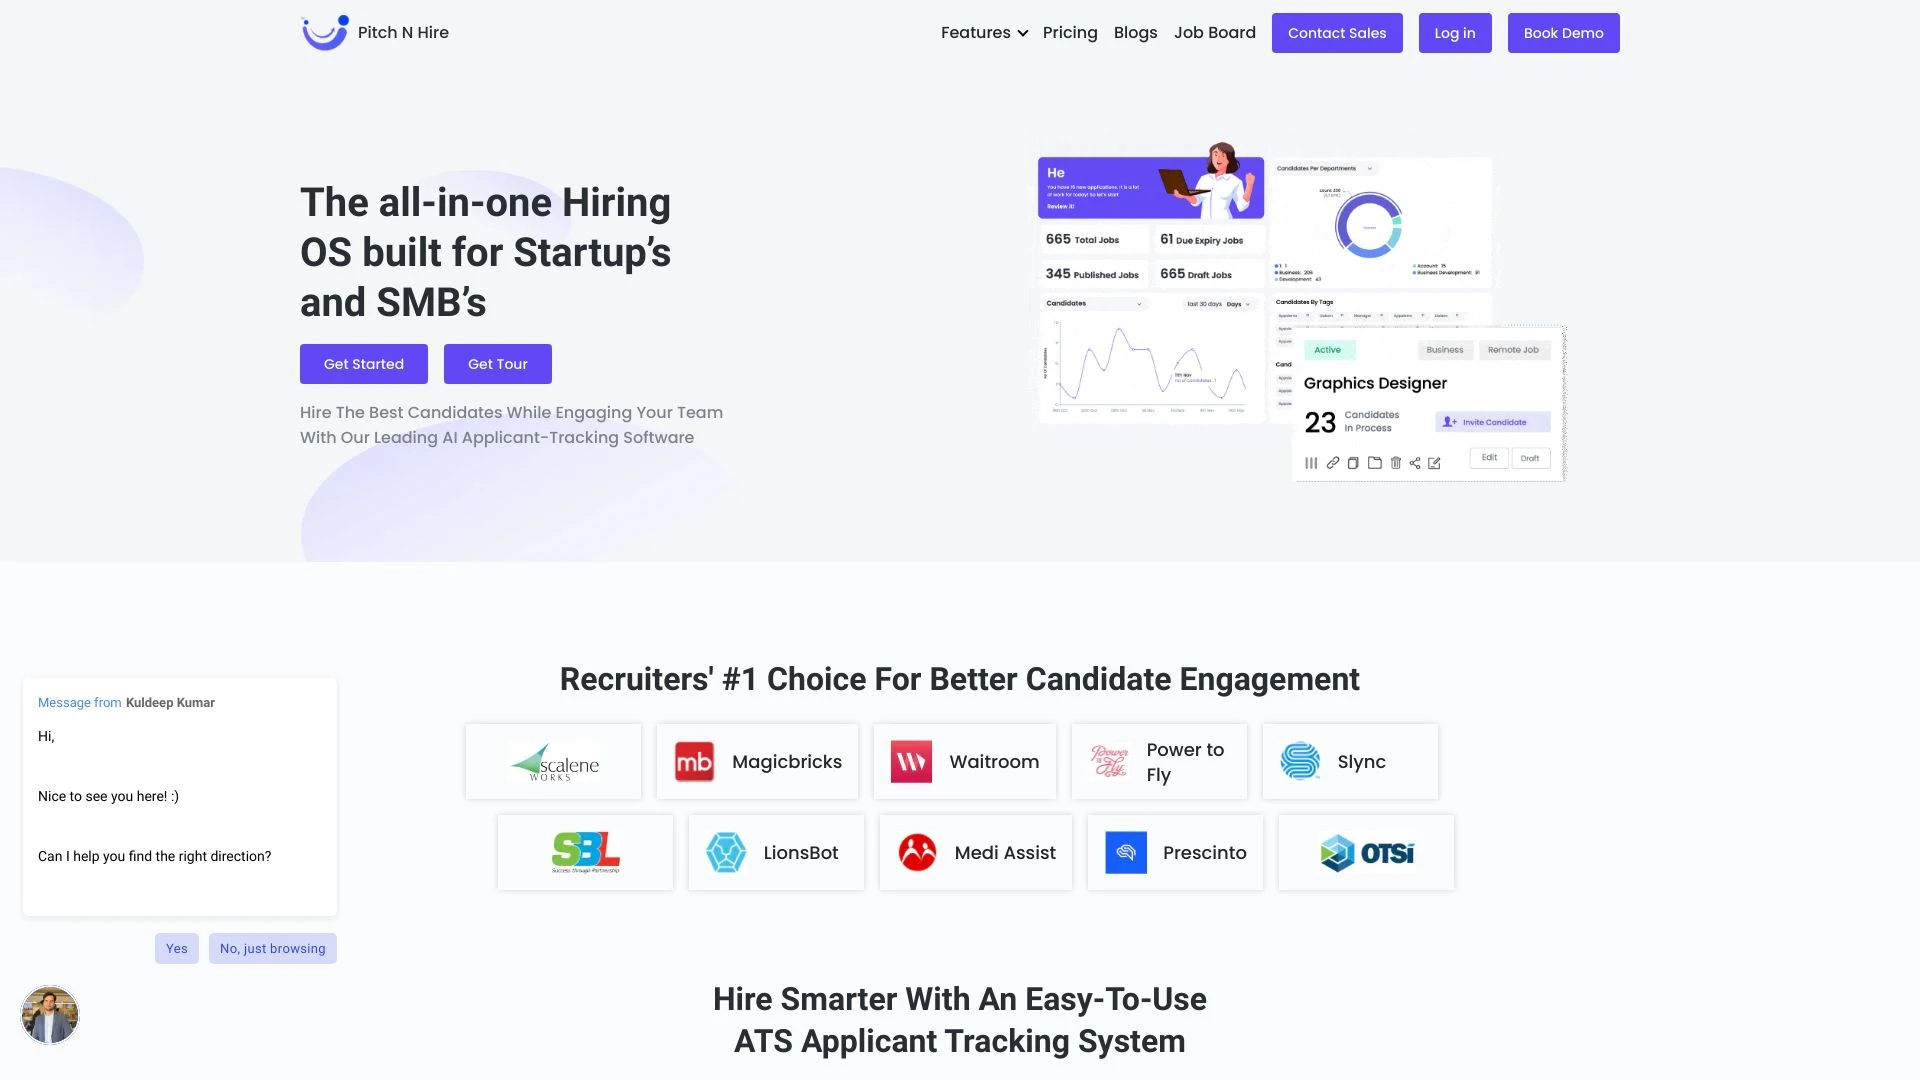
Task: Click the Waitroom company icon
Action: (x=913, y=761)
